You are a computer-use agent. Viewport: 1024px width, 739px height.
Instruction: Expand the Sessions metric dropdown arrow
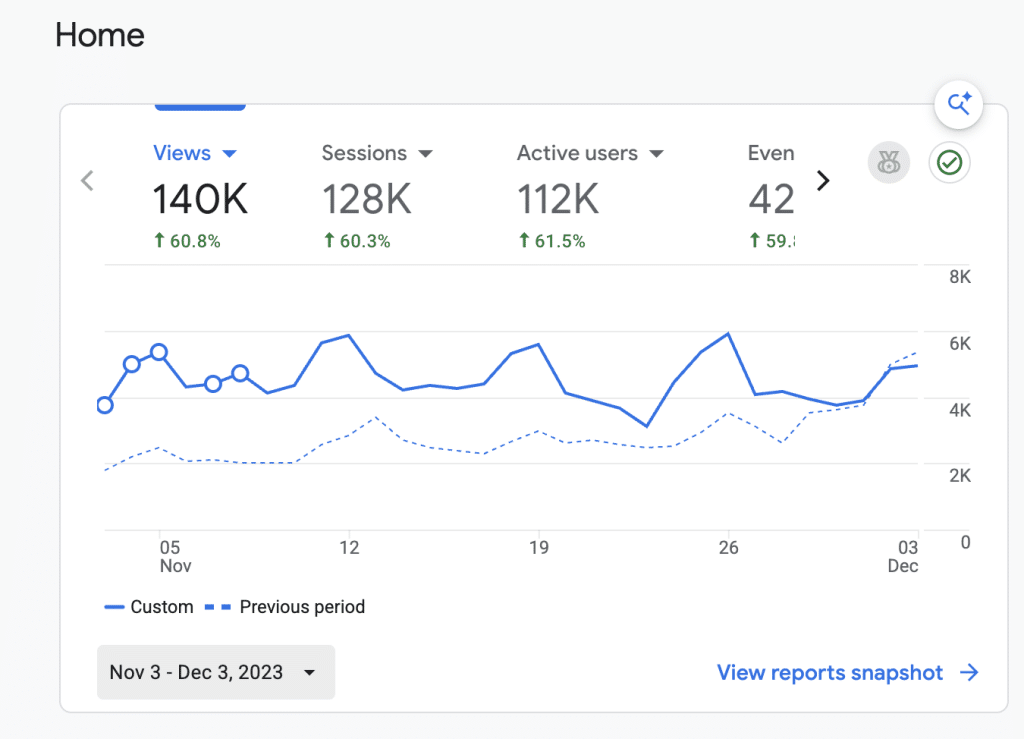[x=425, y=154]
